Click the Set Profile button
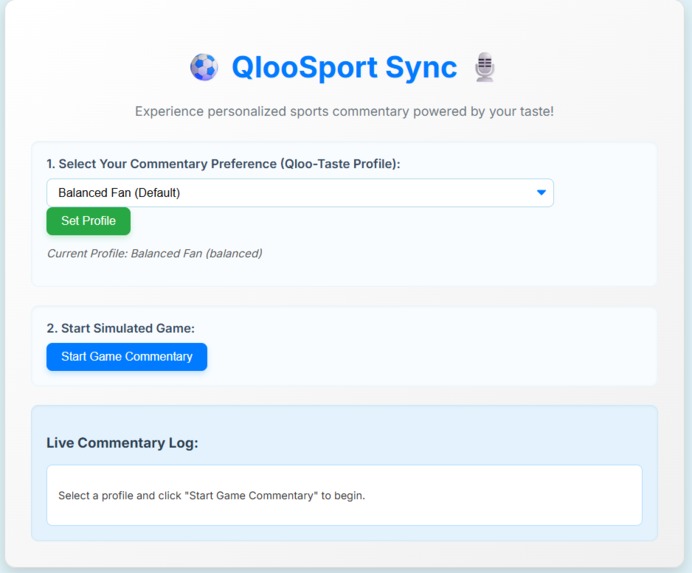The height and width of the screenshot is (573, 692). click(x=89, y=221)
